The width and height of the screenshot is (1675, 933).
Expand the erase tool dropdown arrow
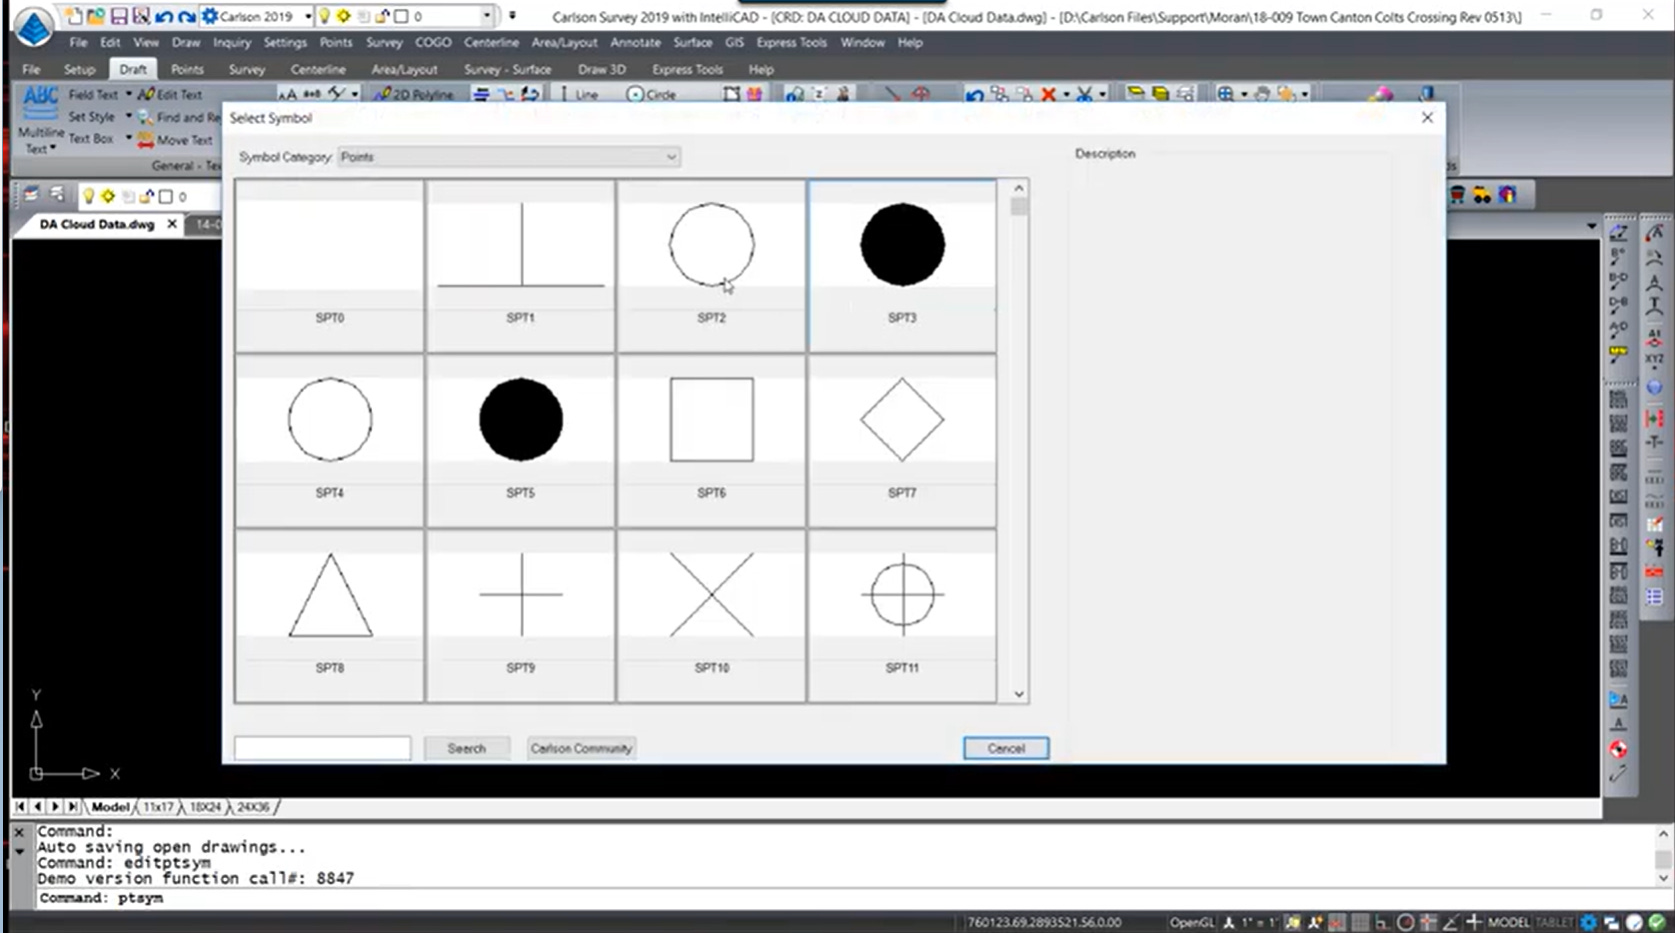1065,94
